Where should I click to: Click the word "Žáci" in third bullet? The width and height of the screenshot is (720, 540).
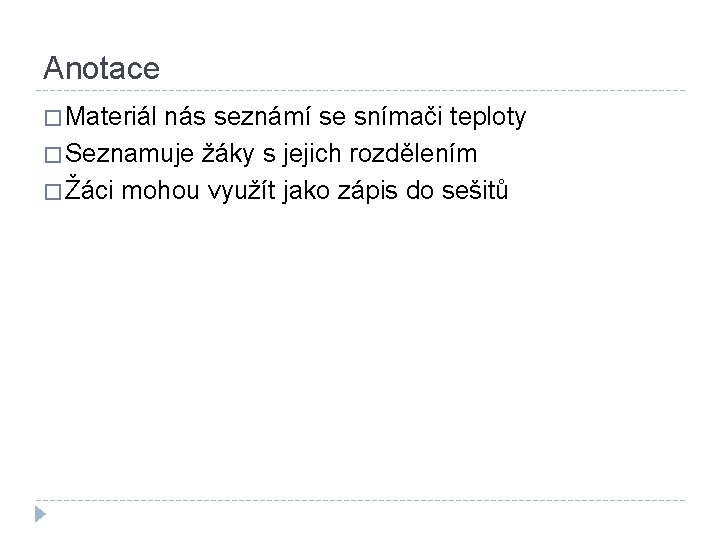pos(92,190)
